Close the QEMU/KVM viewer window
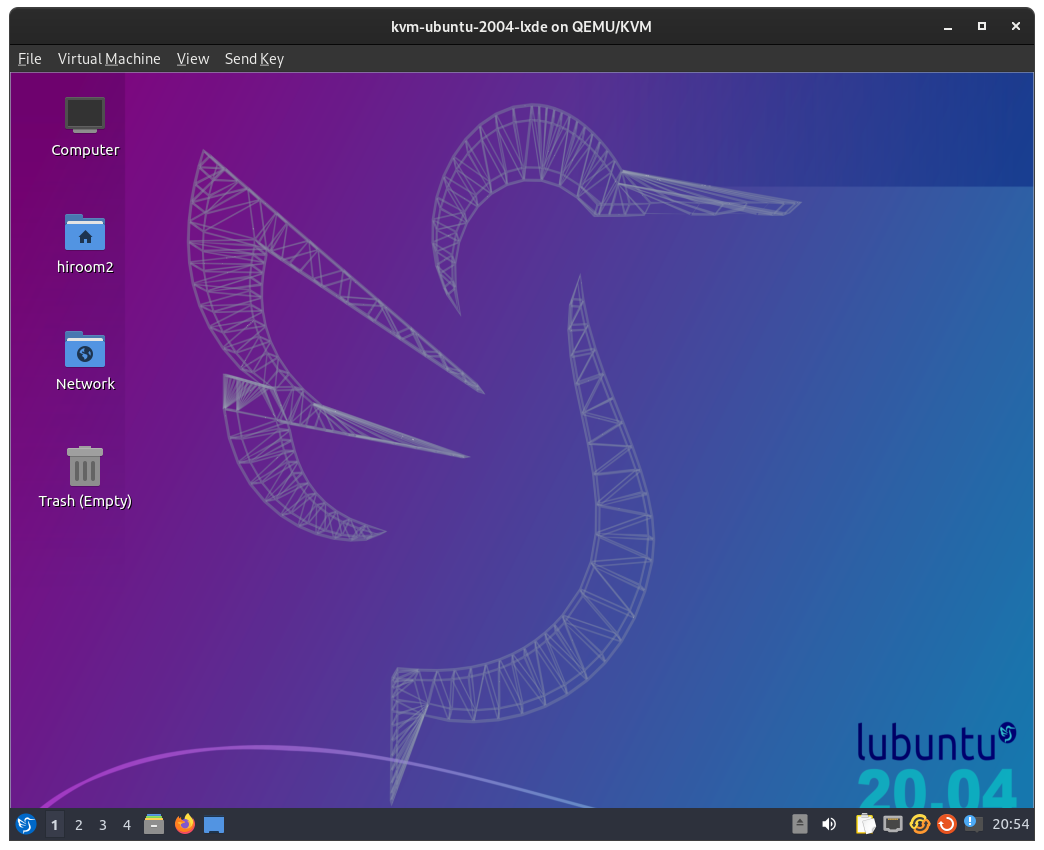 point(1015,26)
